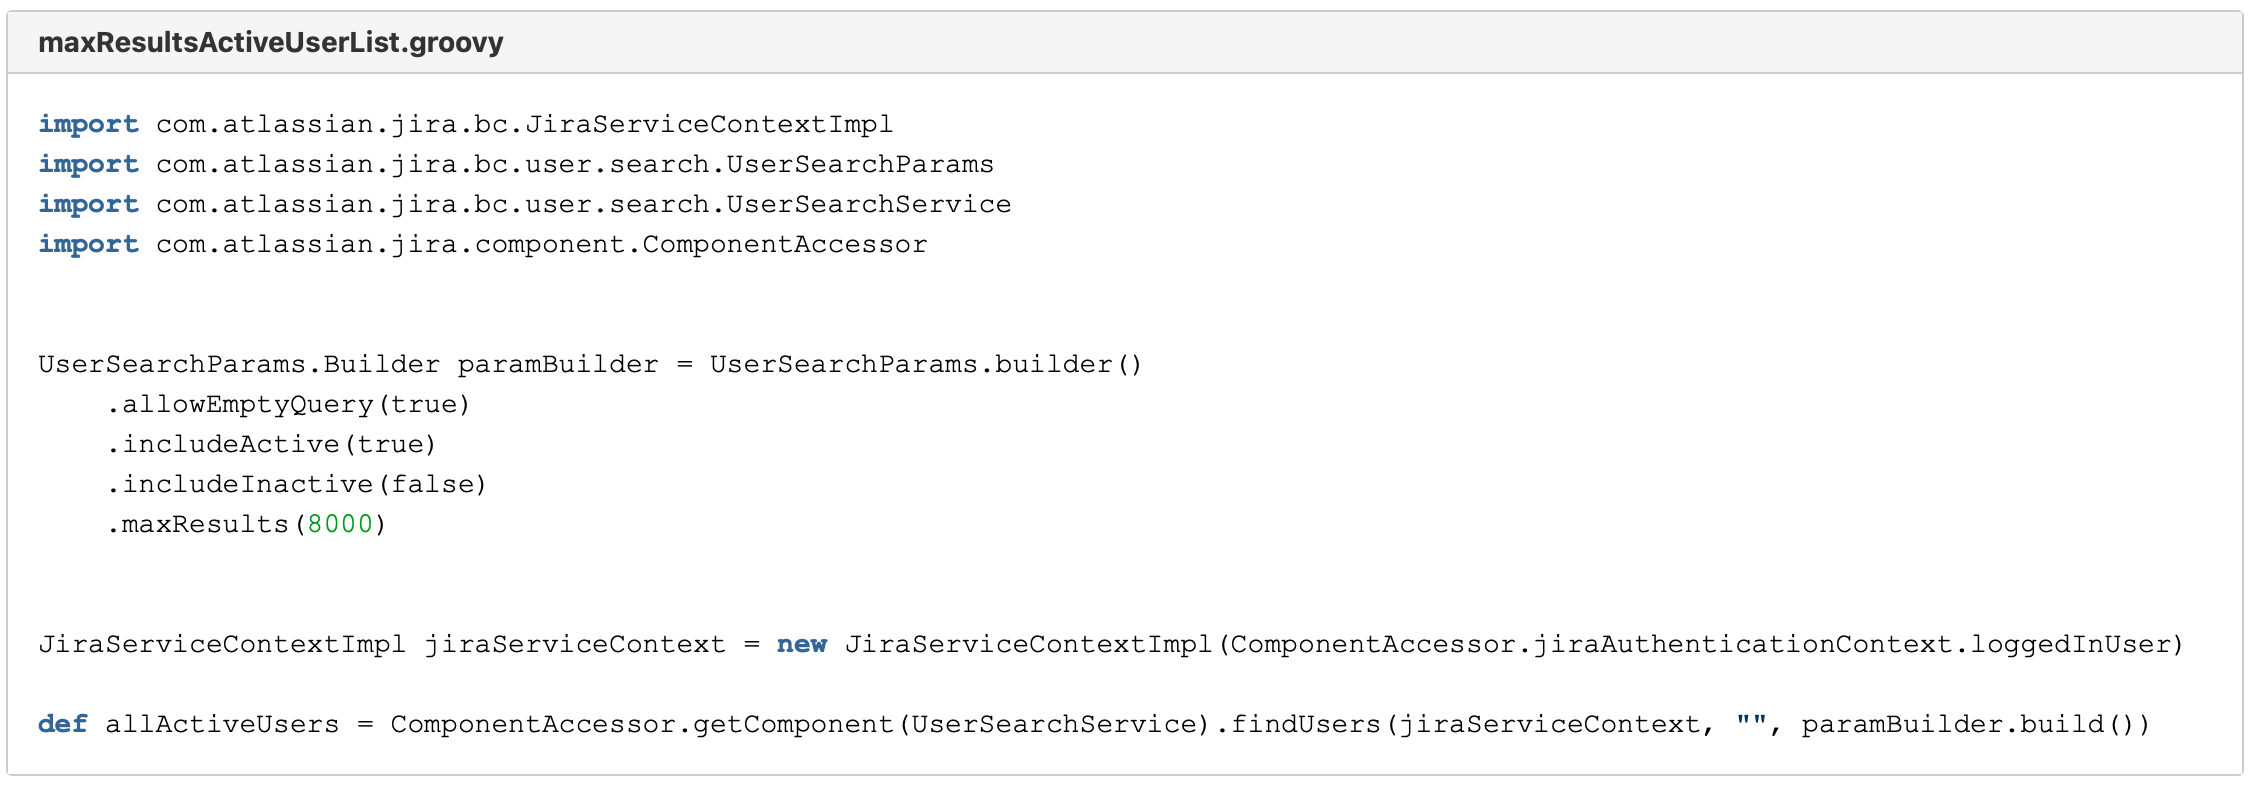Screen dimensions: 2250x786
Task: Click the allActiveUsers variable name
Action: click(x=222, y=724)
